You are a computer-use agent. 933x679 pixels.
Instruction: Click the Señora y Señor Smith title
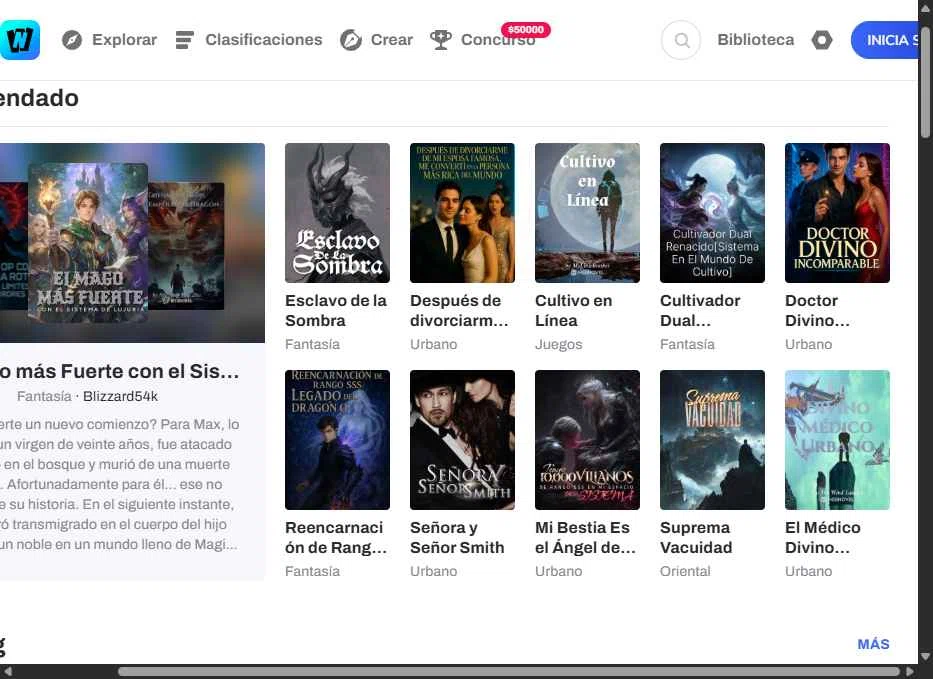point(457,537)
